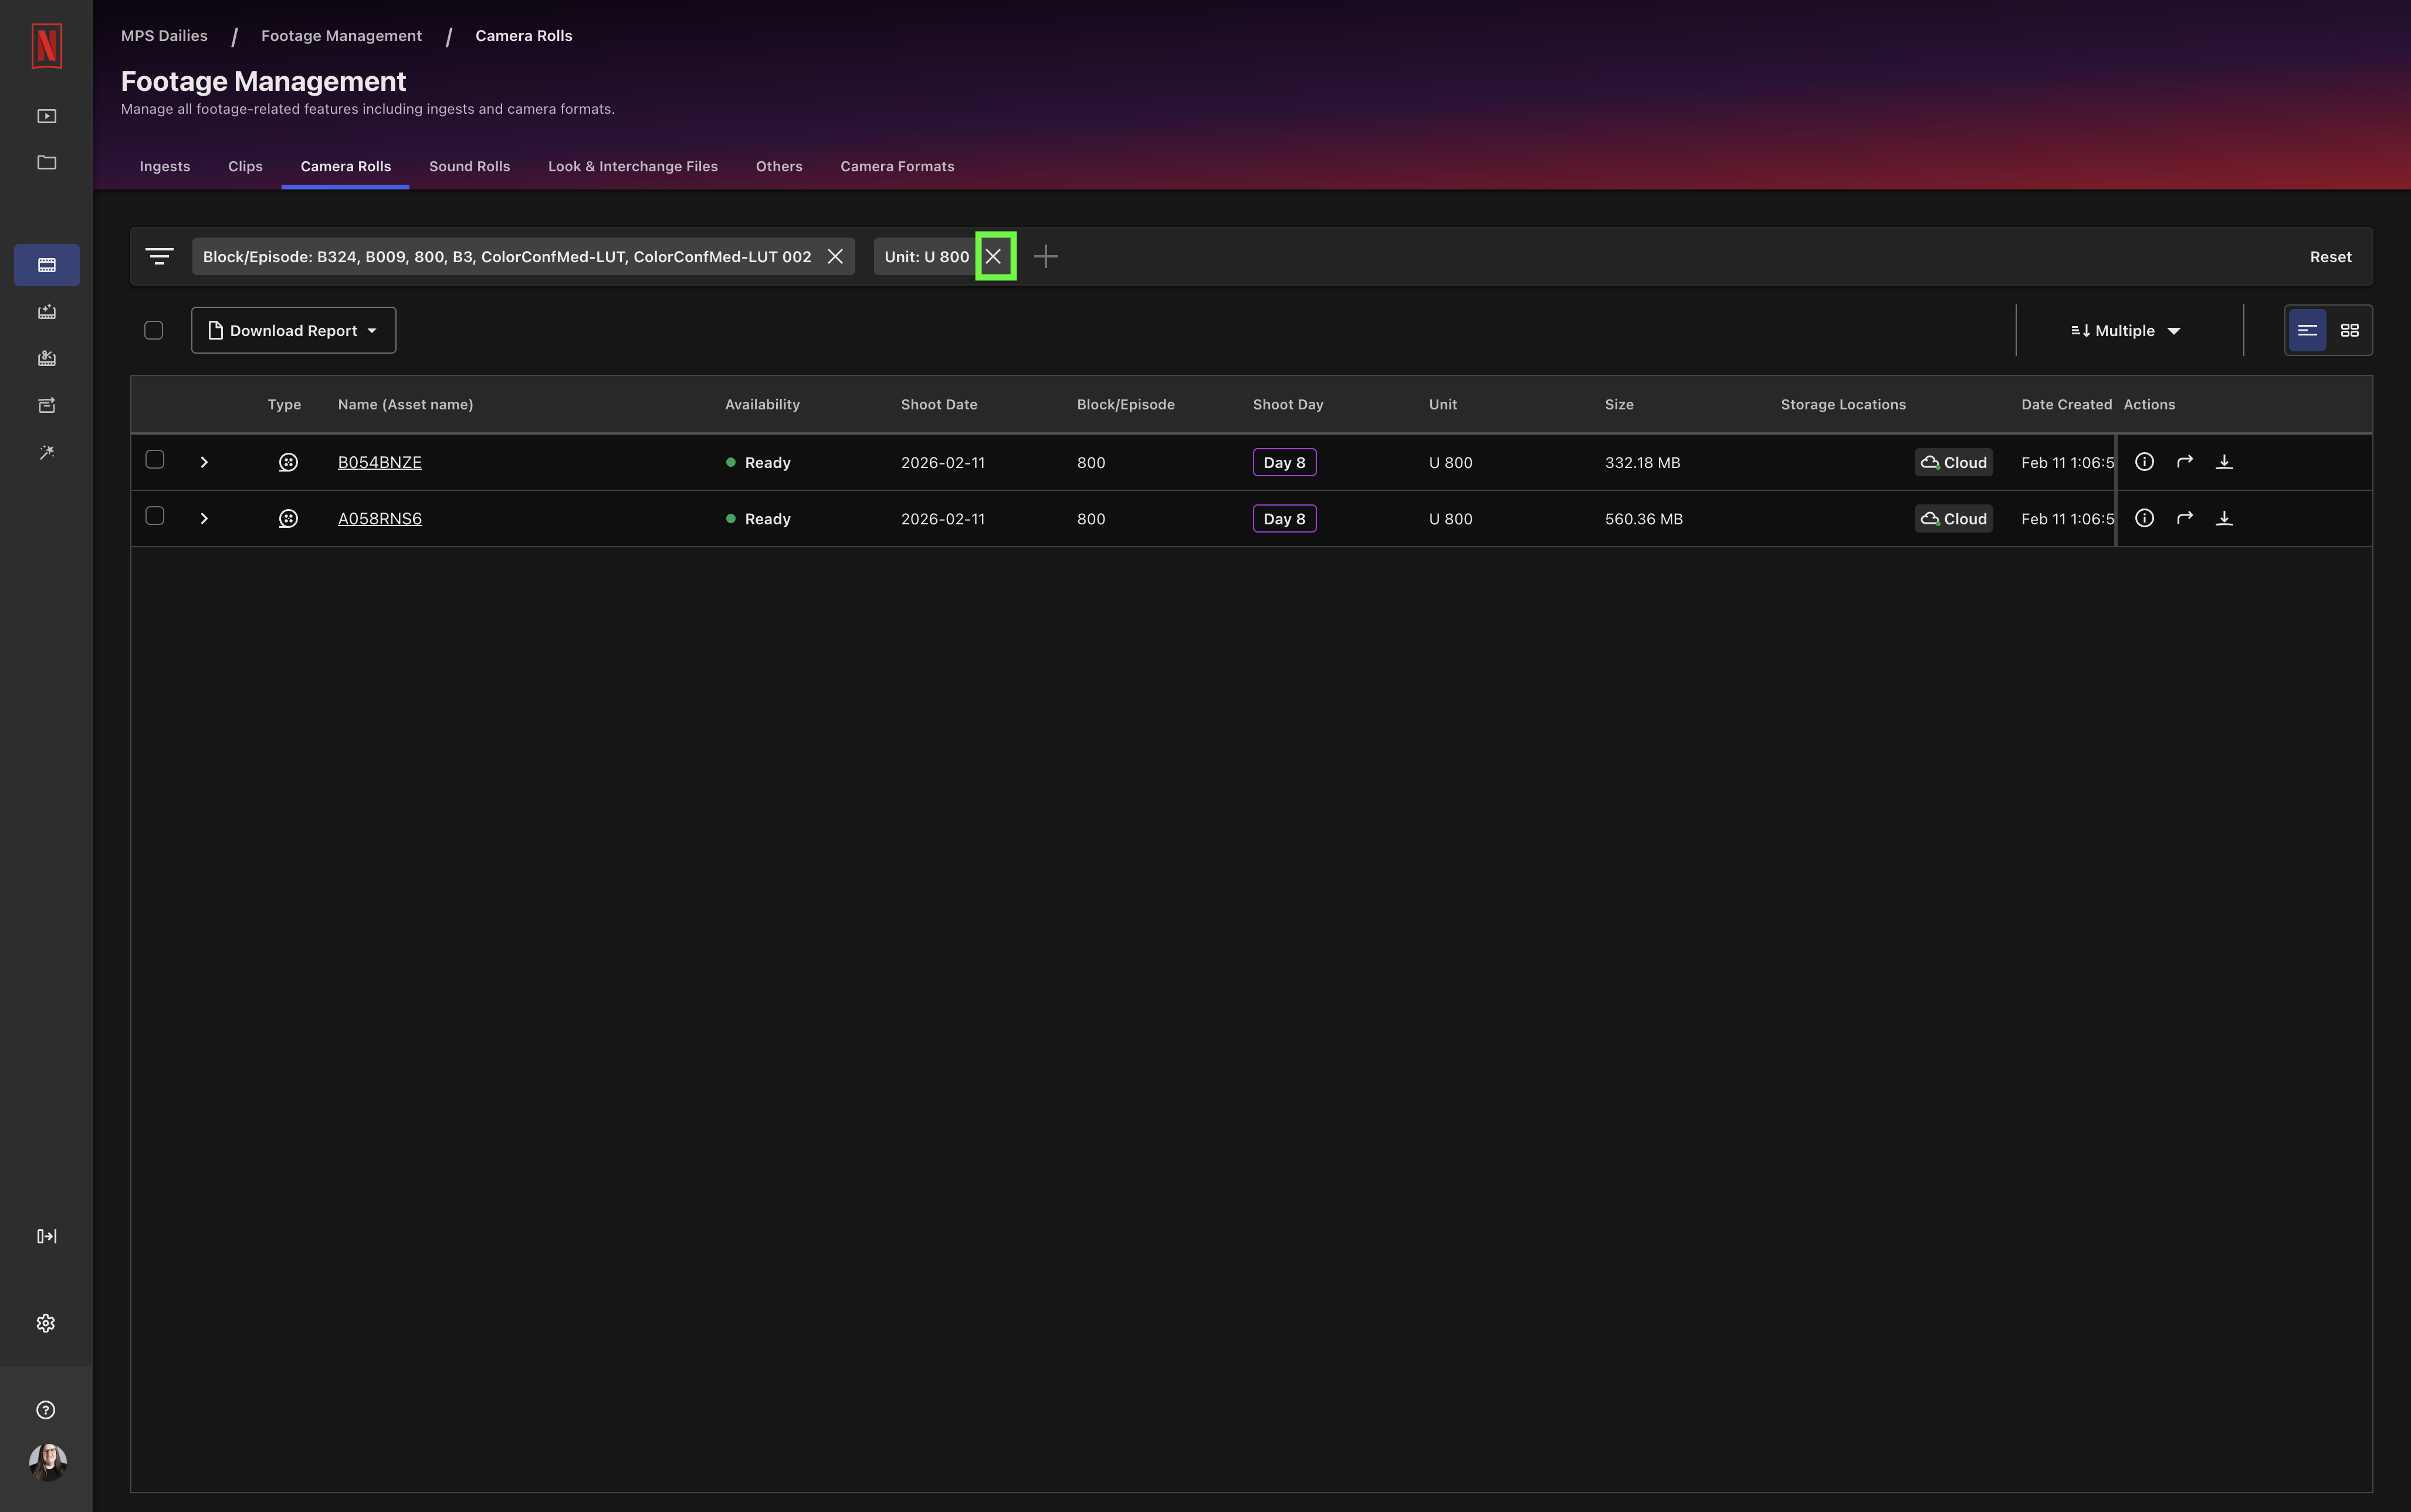
Task: Collapse the sidebar navigation
Action: pyautogui.click(x=46, y=1236)
